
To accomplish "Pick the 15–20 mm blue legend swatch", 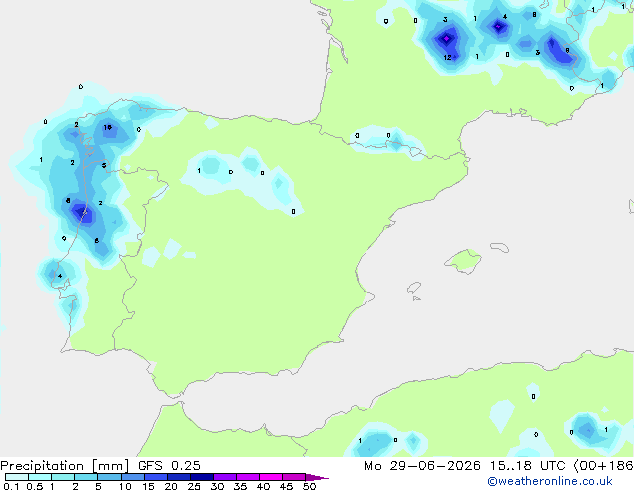I will tap(156, 477).
